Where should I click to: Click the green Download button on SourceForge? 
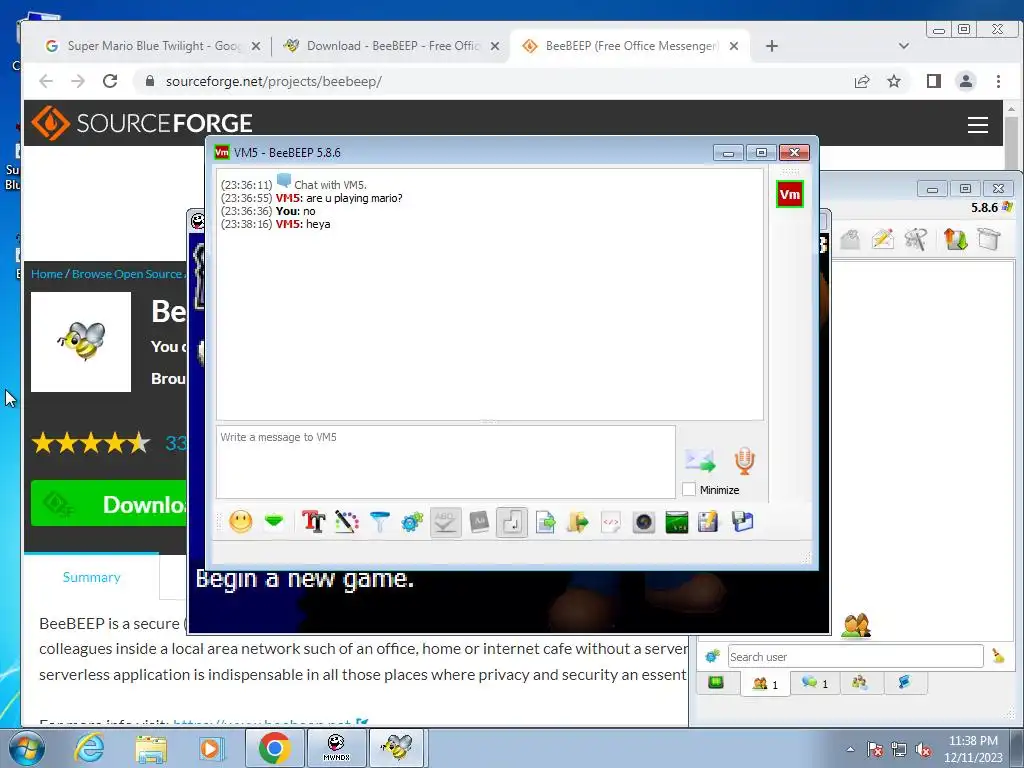tap(108, 504)
